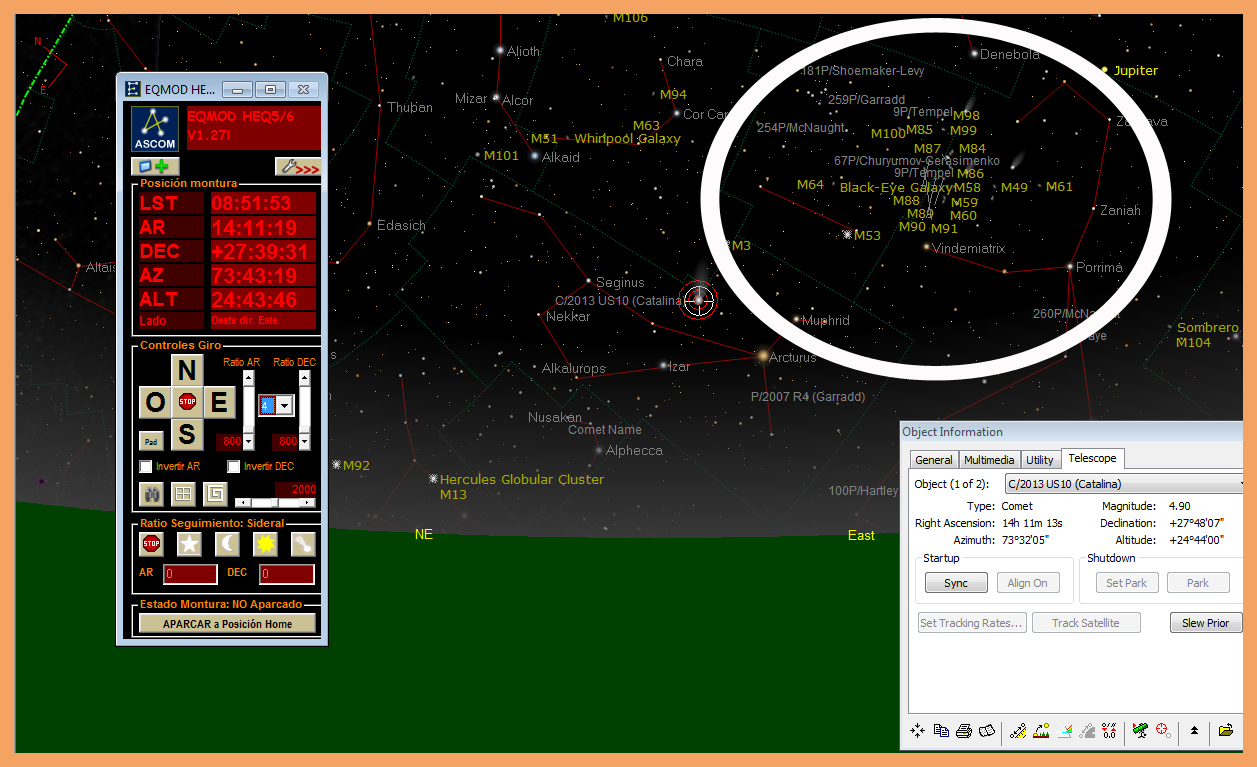Click the Ratio AR vertical slider
This screenshot has width=1257, height=767.
(x=249, y=408)
